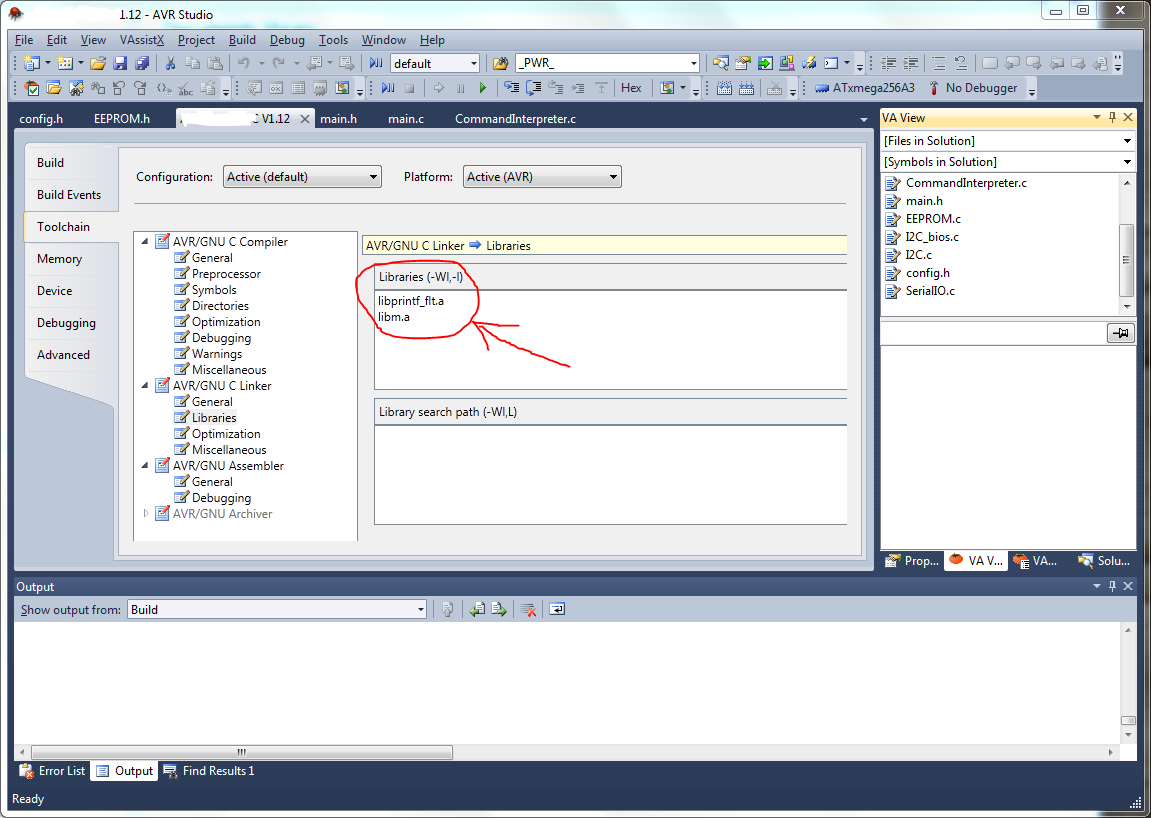This screenshot has height=818, width=1151.
Task: Click the Stop Debugging square icon
Action: click(410, 88)
